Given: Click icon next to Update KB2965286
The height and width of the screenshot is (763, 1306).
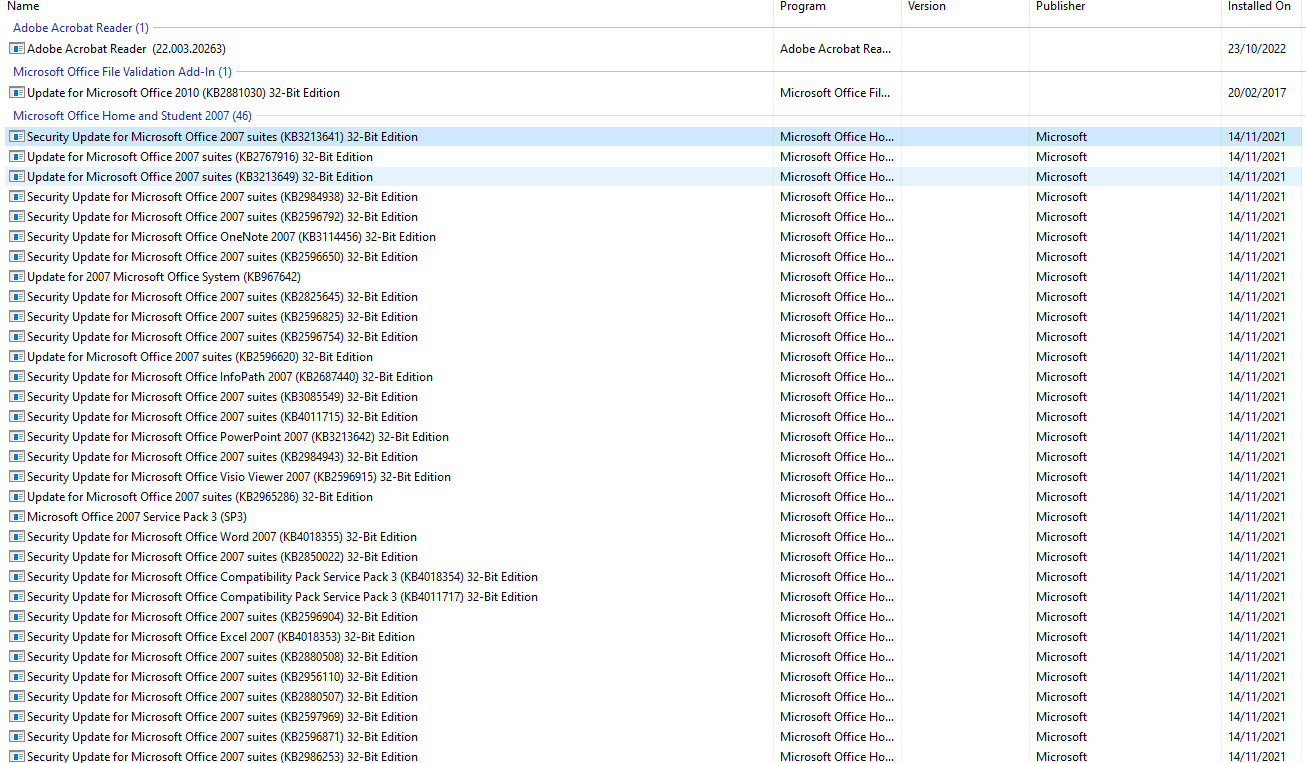Looking at the screenshot, I should (x=17, y=496).
